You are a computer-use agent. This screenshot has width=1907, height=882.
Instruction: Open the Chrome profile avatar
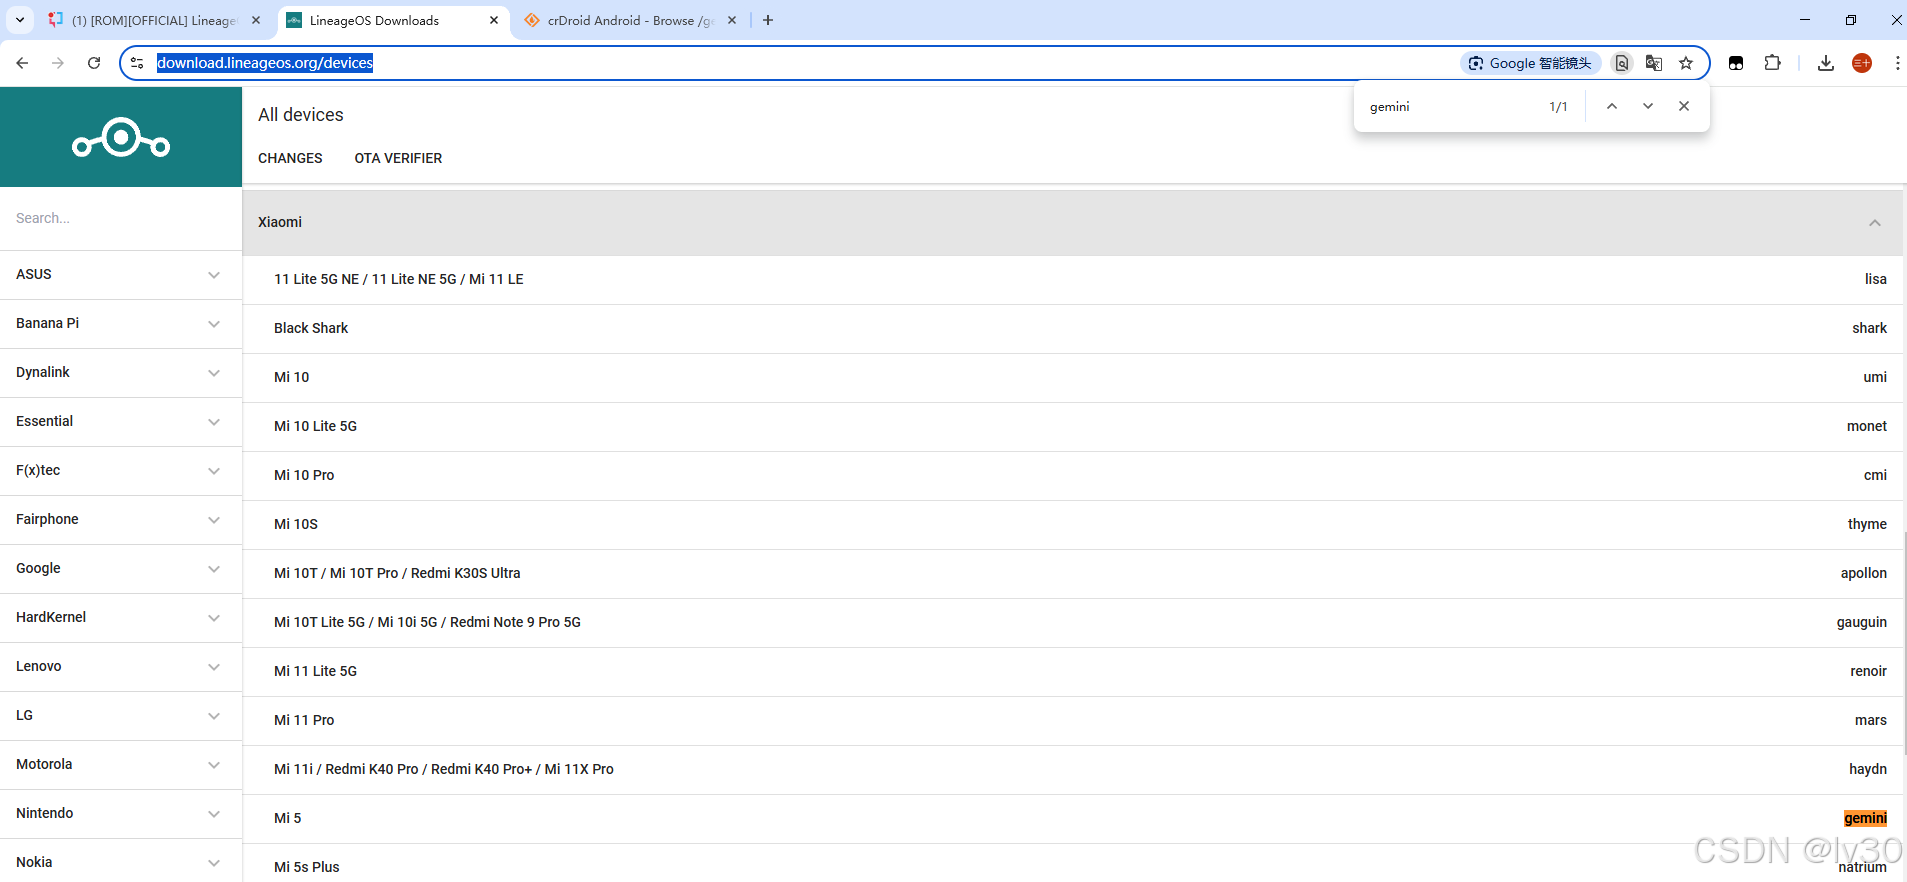click(x=1862, y=63)
